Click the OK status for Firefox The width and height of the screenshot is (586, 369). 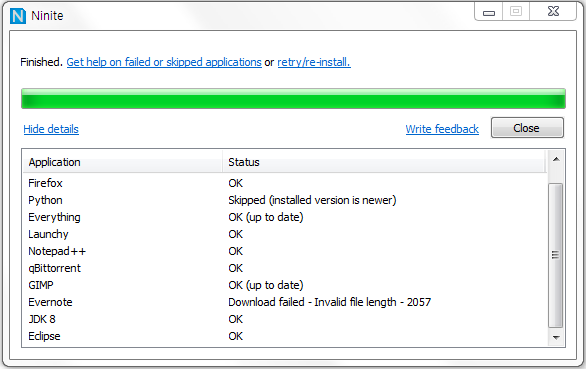235,183
